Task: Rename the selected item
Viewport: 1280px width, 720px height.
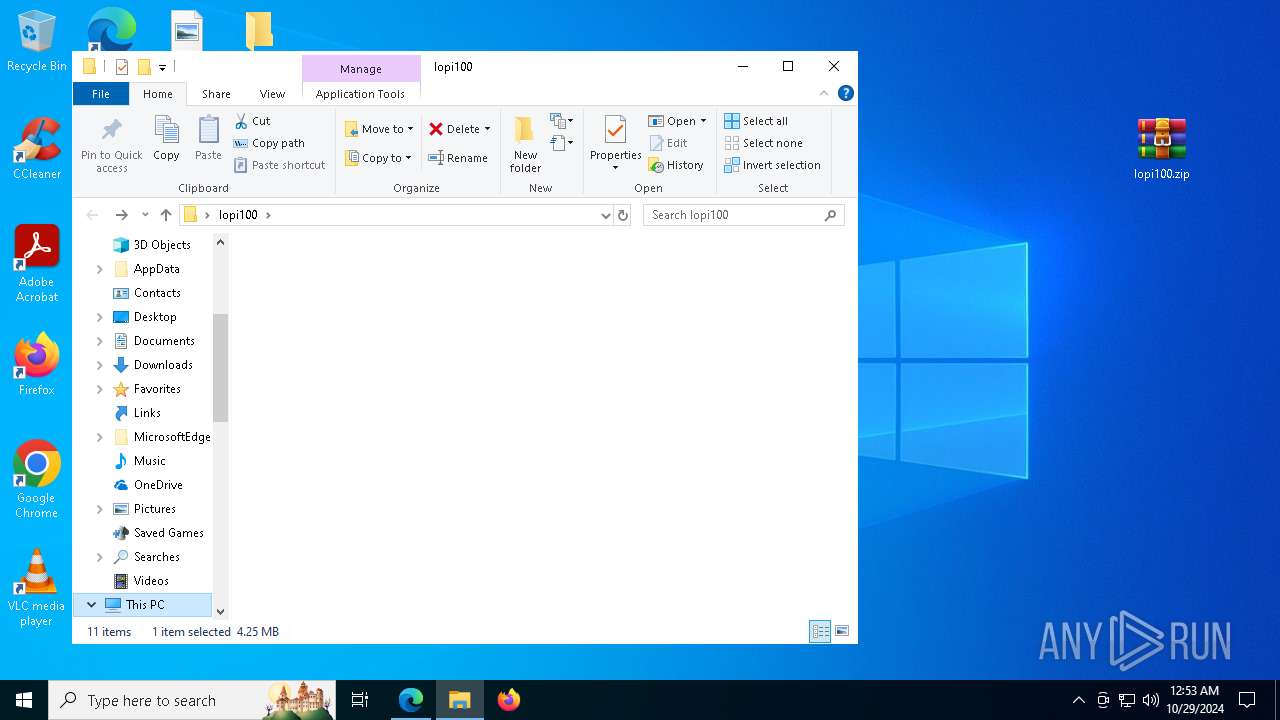Action: 458,158
